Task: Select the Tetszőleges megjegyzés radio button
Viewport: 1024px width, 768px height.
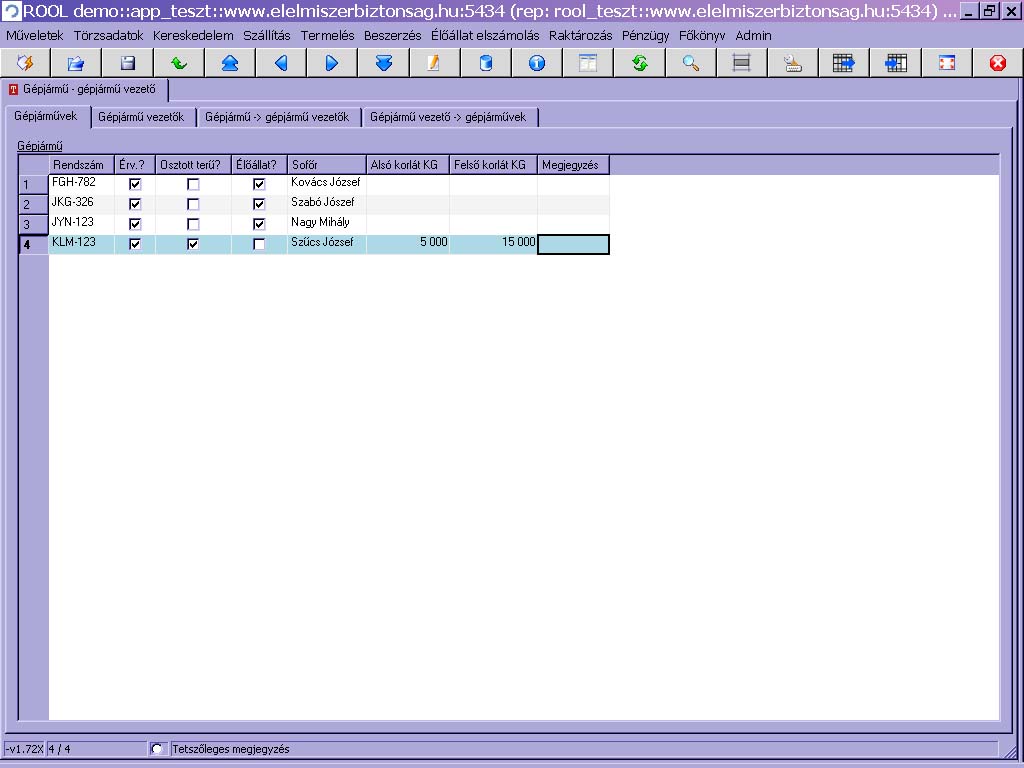Action: tap(158, 749)
